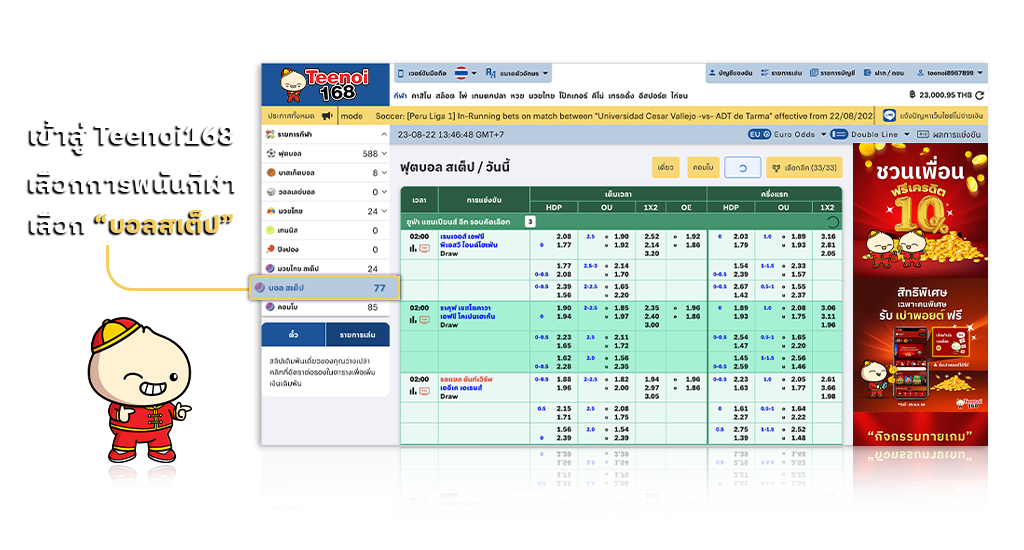1024x550 pixels.
Task: Click the league row refresh circle icon
Action: [x=832, y=222]
